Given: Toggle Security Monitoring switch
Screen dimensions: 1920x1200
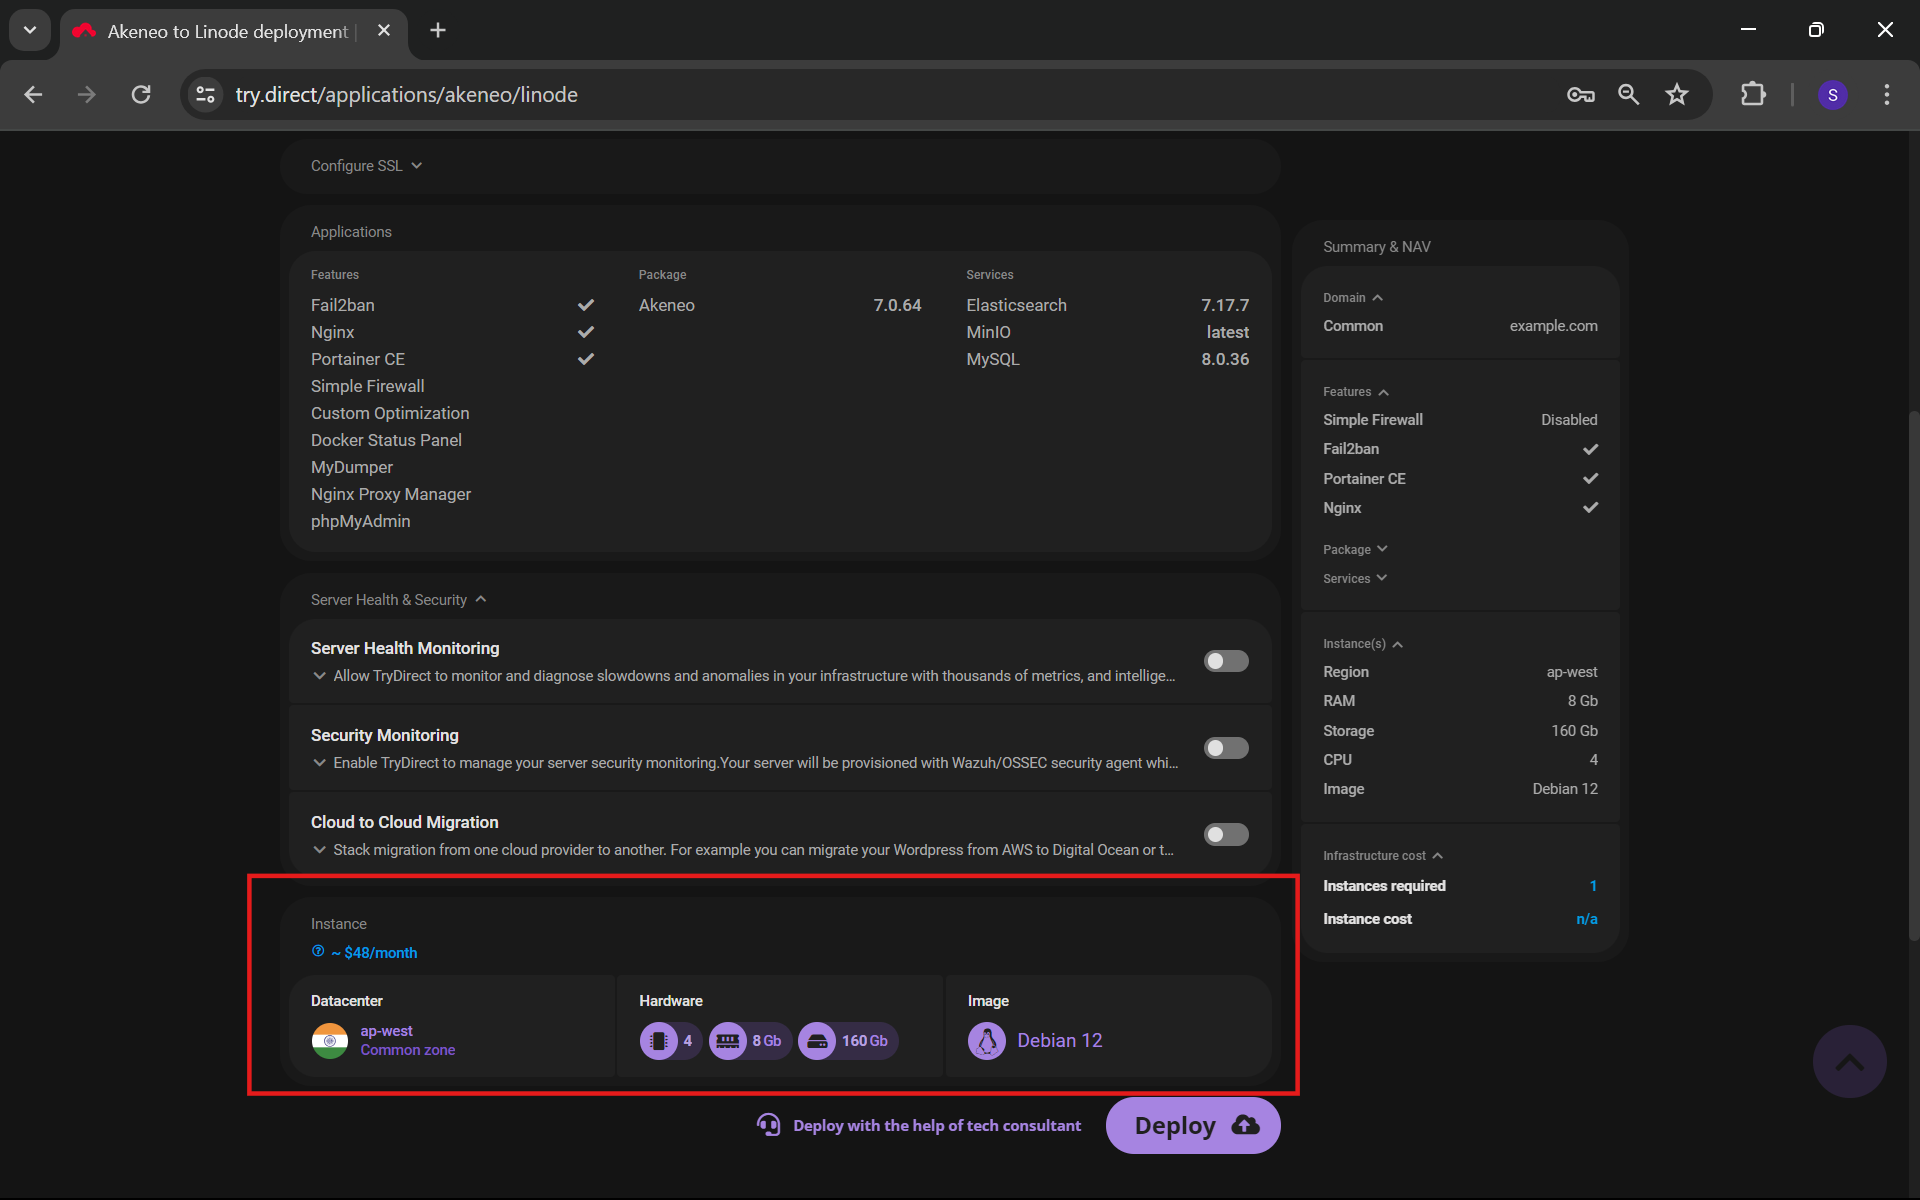Looking at the screenshot, I should click(1225, 747).
